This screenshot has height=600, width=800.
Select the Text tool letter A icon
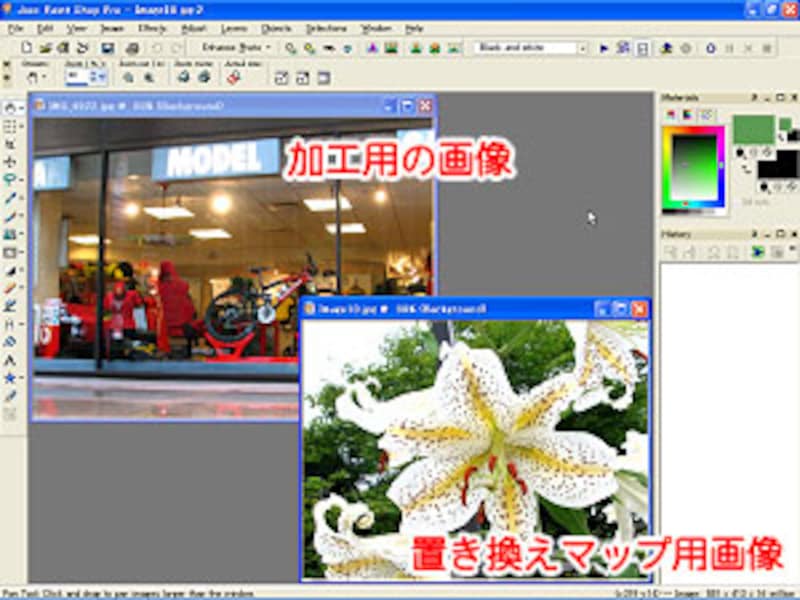(9, 360)
